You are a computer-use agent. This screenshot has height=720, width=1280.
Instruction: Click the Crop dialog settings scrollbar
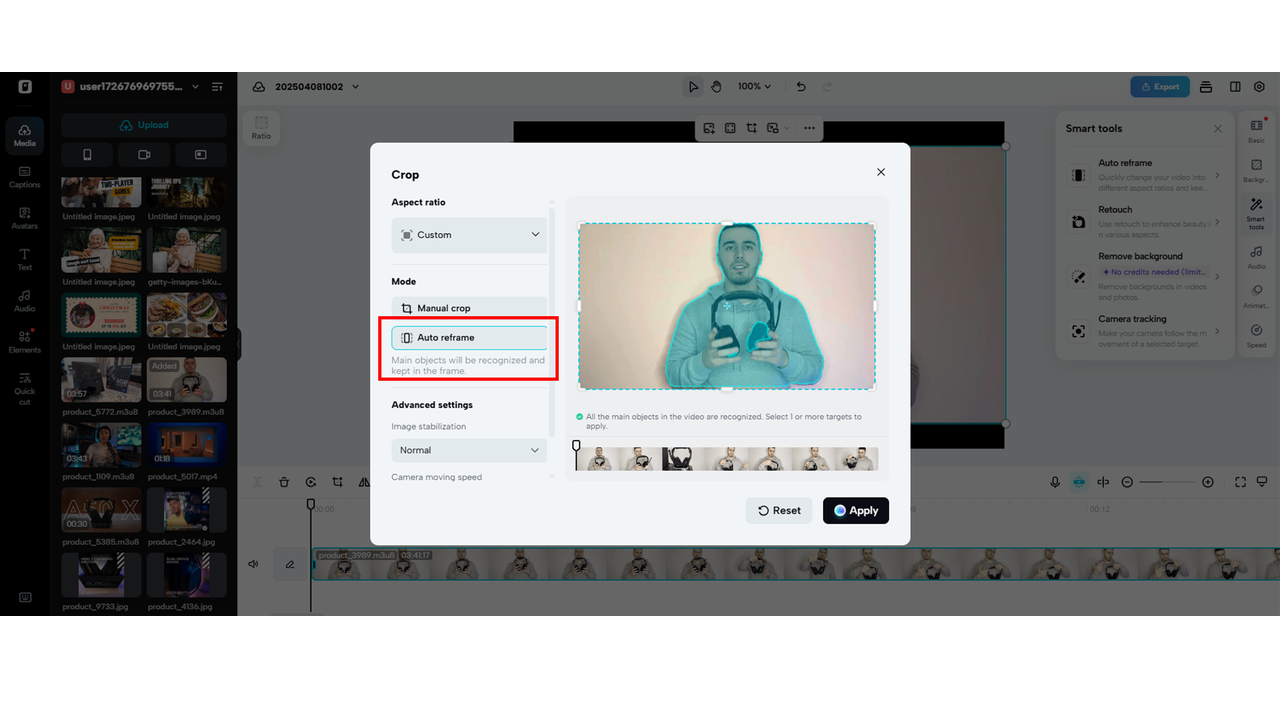tap(552, 320)
